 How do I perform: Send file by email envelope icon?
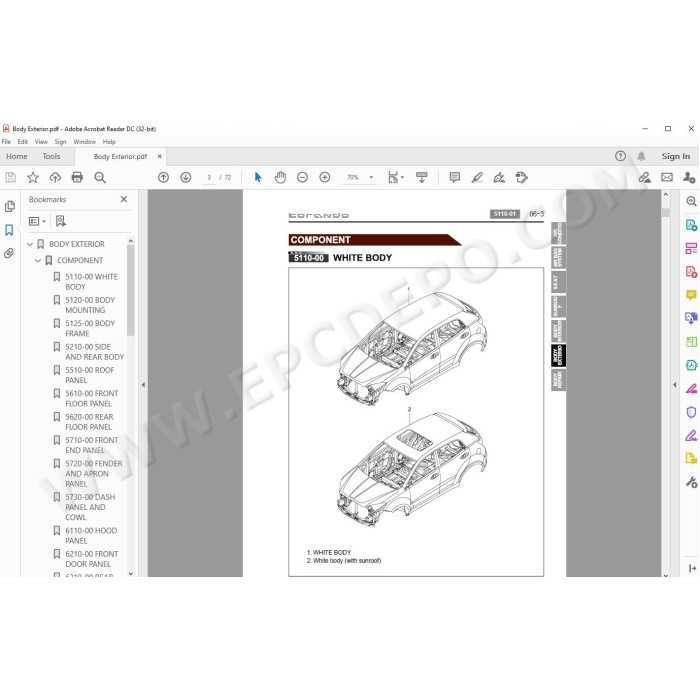(667, 178)
